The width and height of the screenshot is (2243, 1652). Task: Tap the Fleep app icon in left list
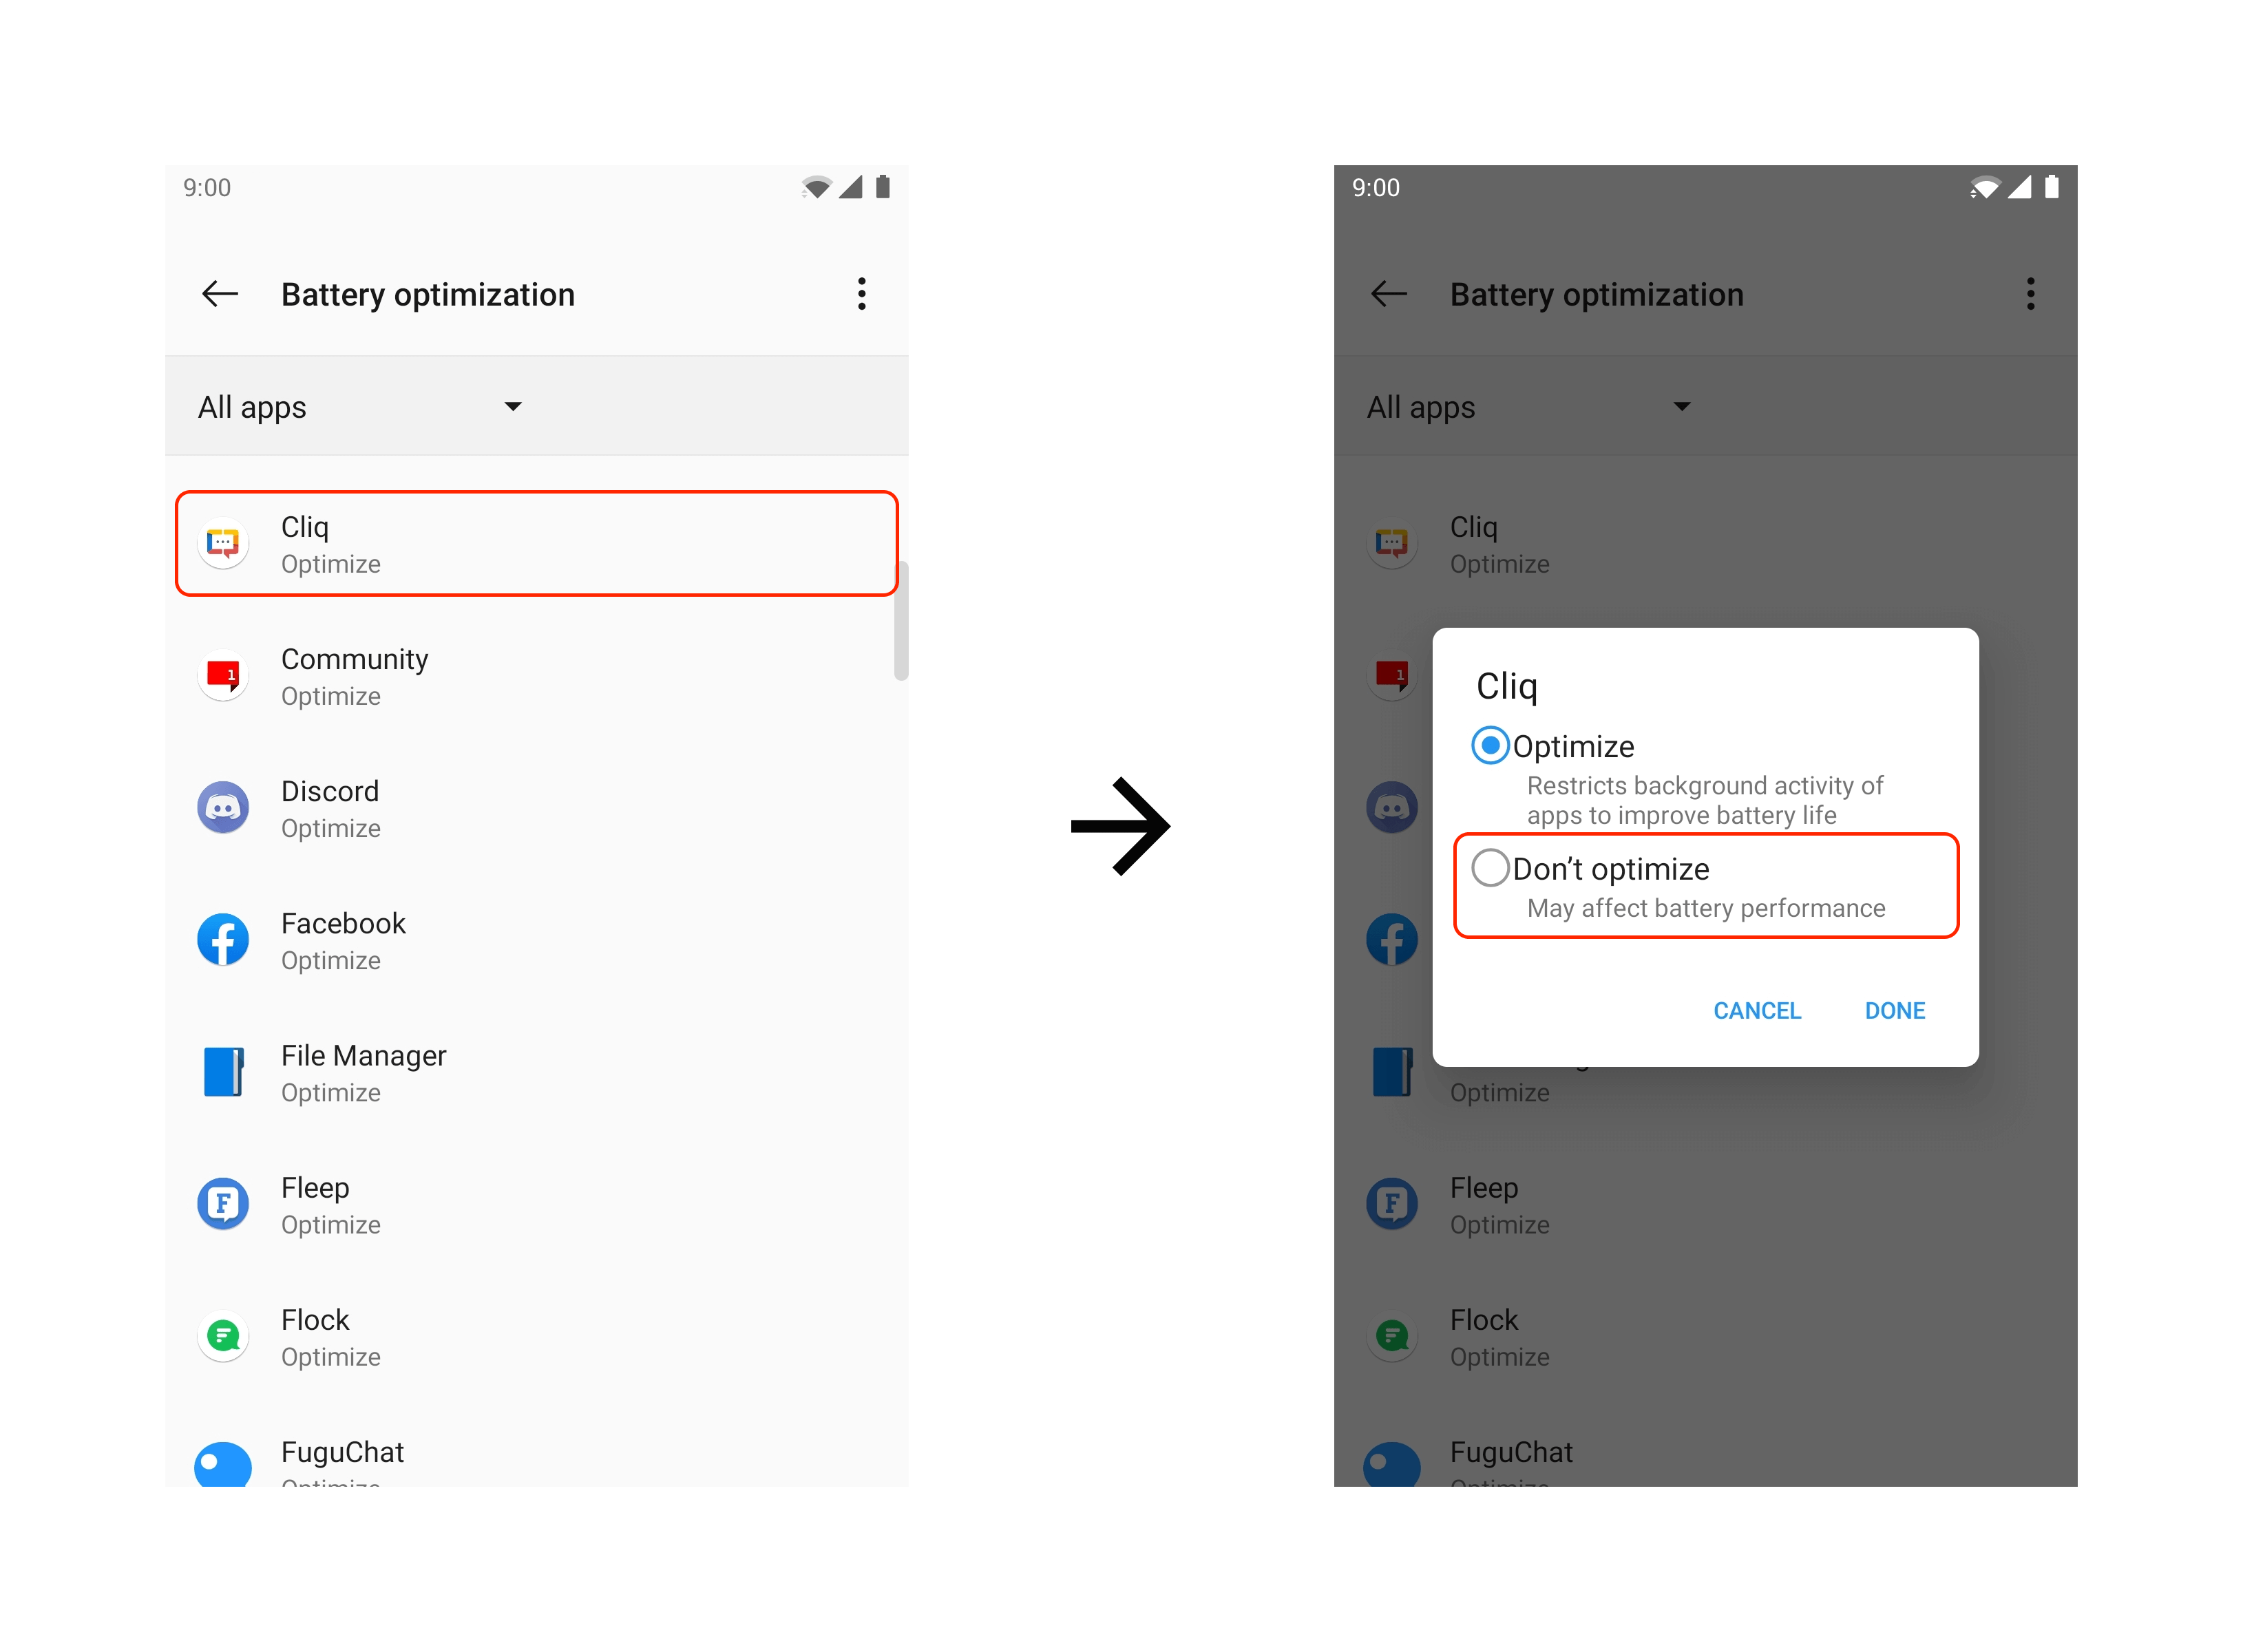pyautogui.click(x=223, y=1203)
